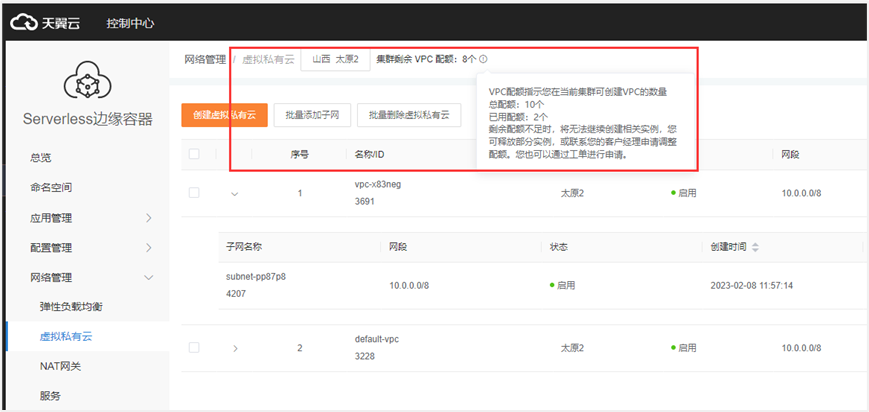Open the 山西 太原2 region selector
Screen dimensions: 869x412
(335, 60)
